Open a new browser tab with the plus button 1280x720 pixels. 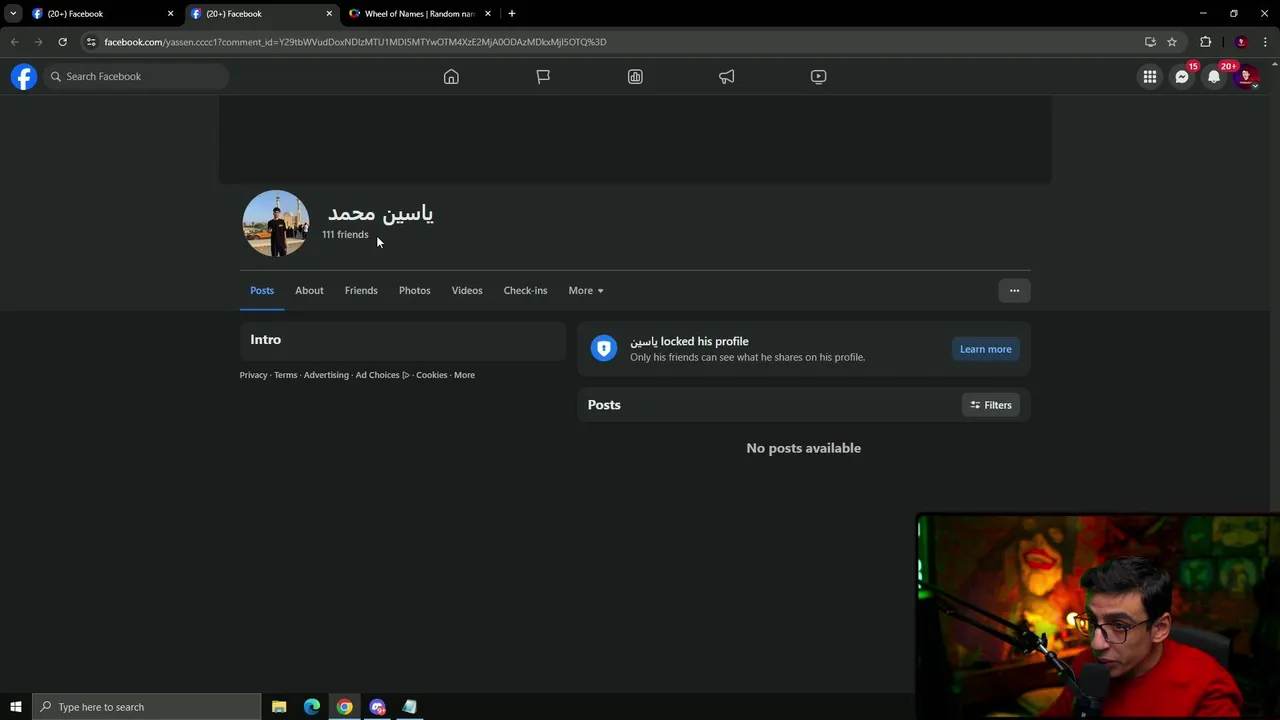coord(511,14)
